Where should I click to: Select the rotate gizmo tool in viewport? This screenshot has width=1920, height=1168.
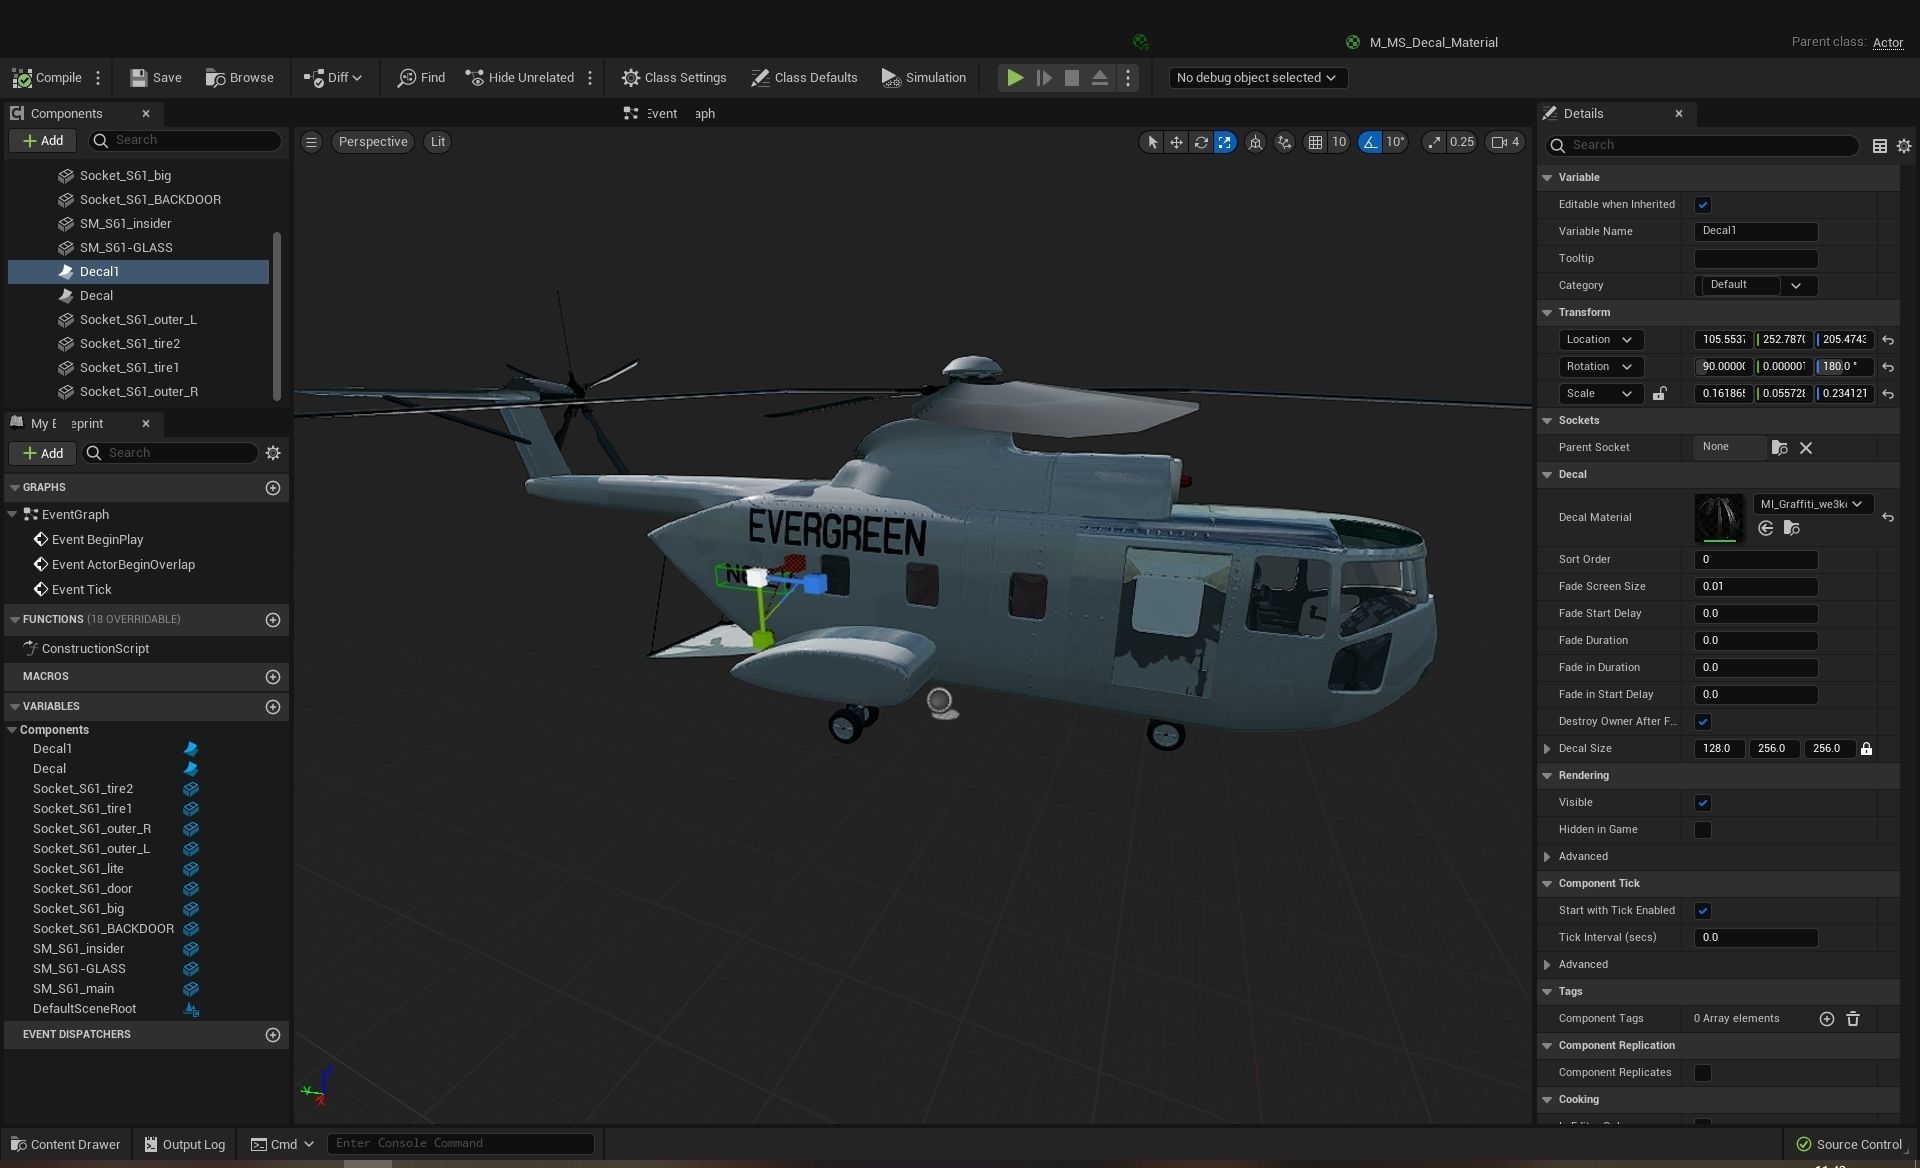(1200, 142)
